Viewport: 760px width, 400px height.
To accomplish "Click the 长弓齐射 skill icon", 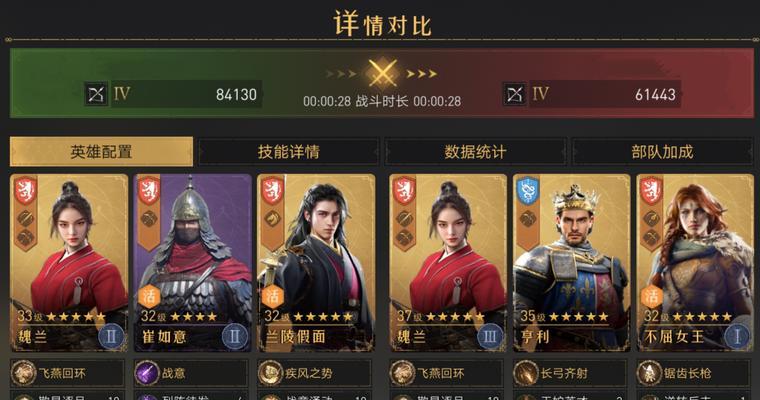I will point(526,373).
